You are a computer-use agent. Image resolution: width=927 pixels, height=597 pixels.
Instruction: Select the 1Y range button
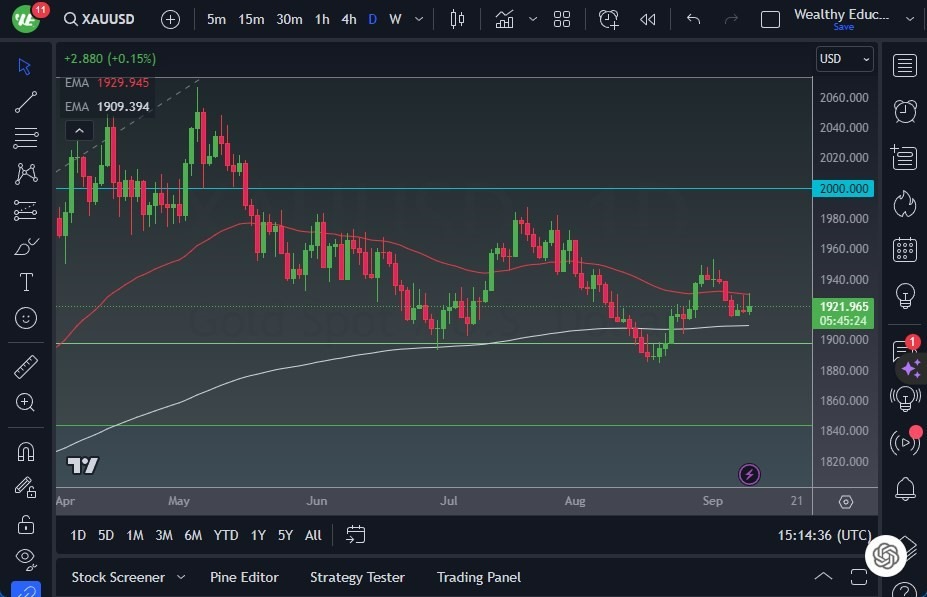257,535
